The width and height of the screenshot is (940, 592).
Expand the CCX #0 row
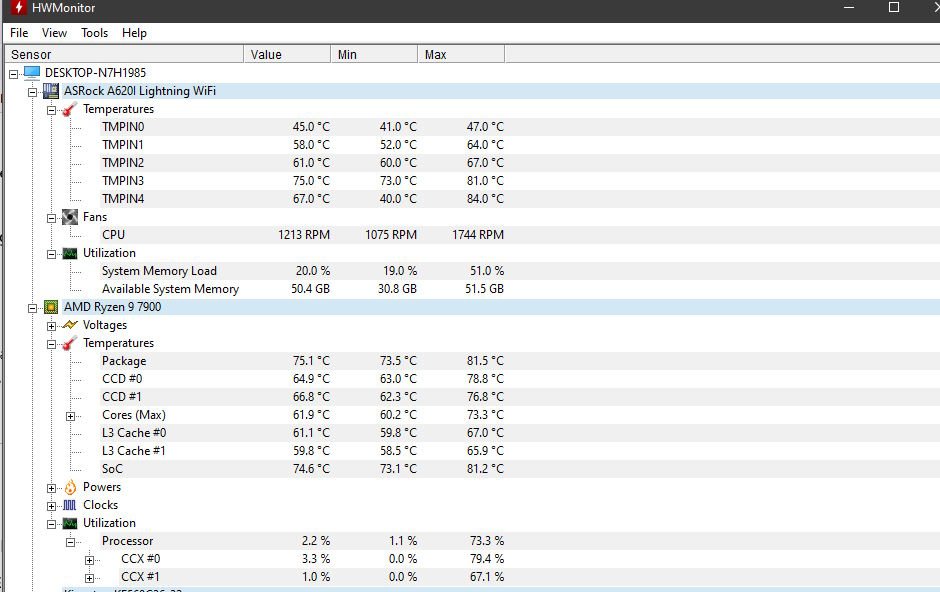[89, 560]
